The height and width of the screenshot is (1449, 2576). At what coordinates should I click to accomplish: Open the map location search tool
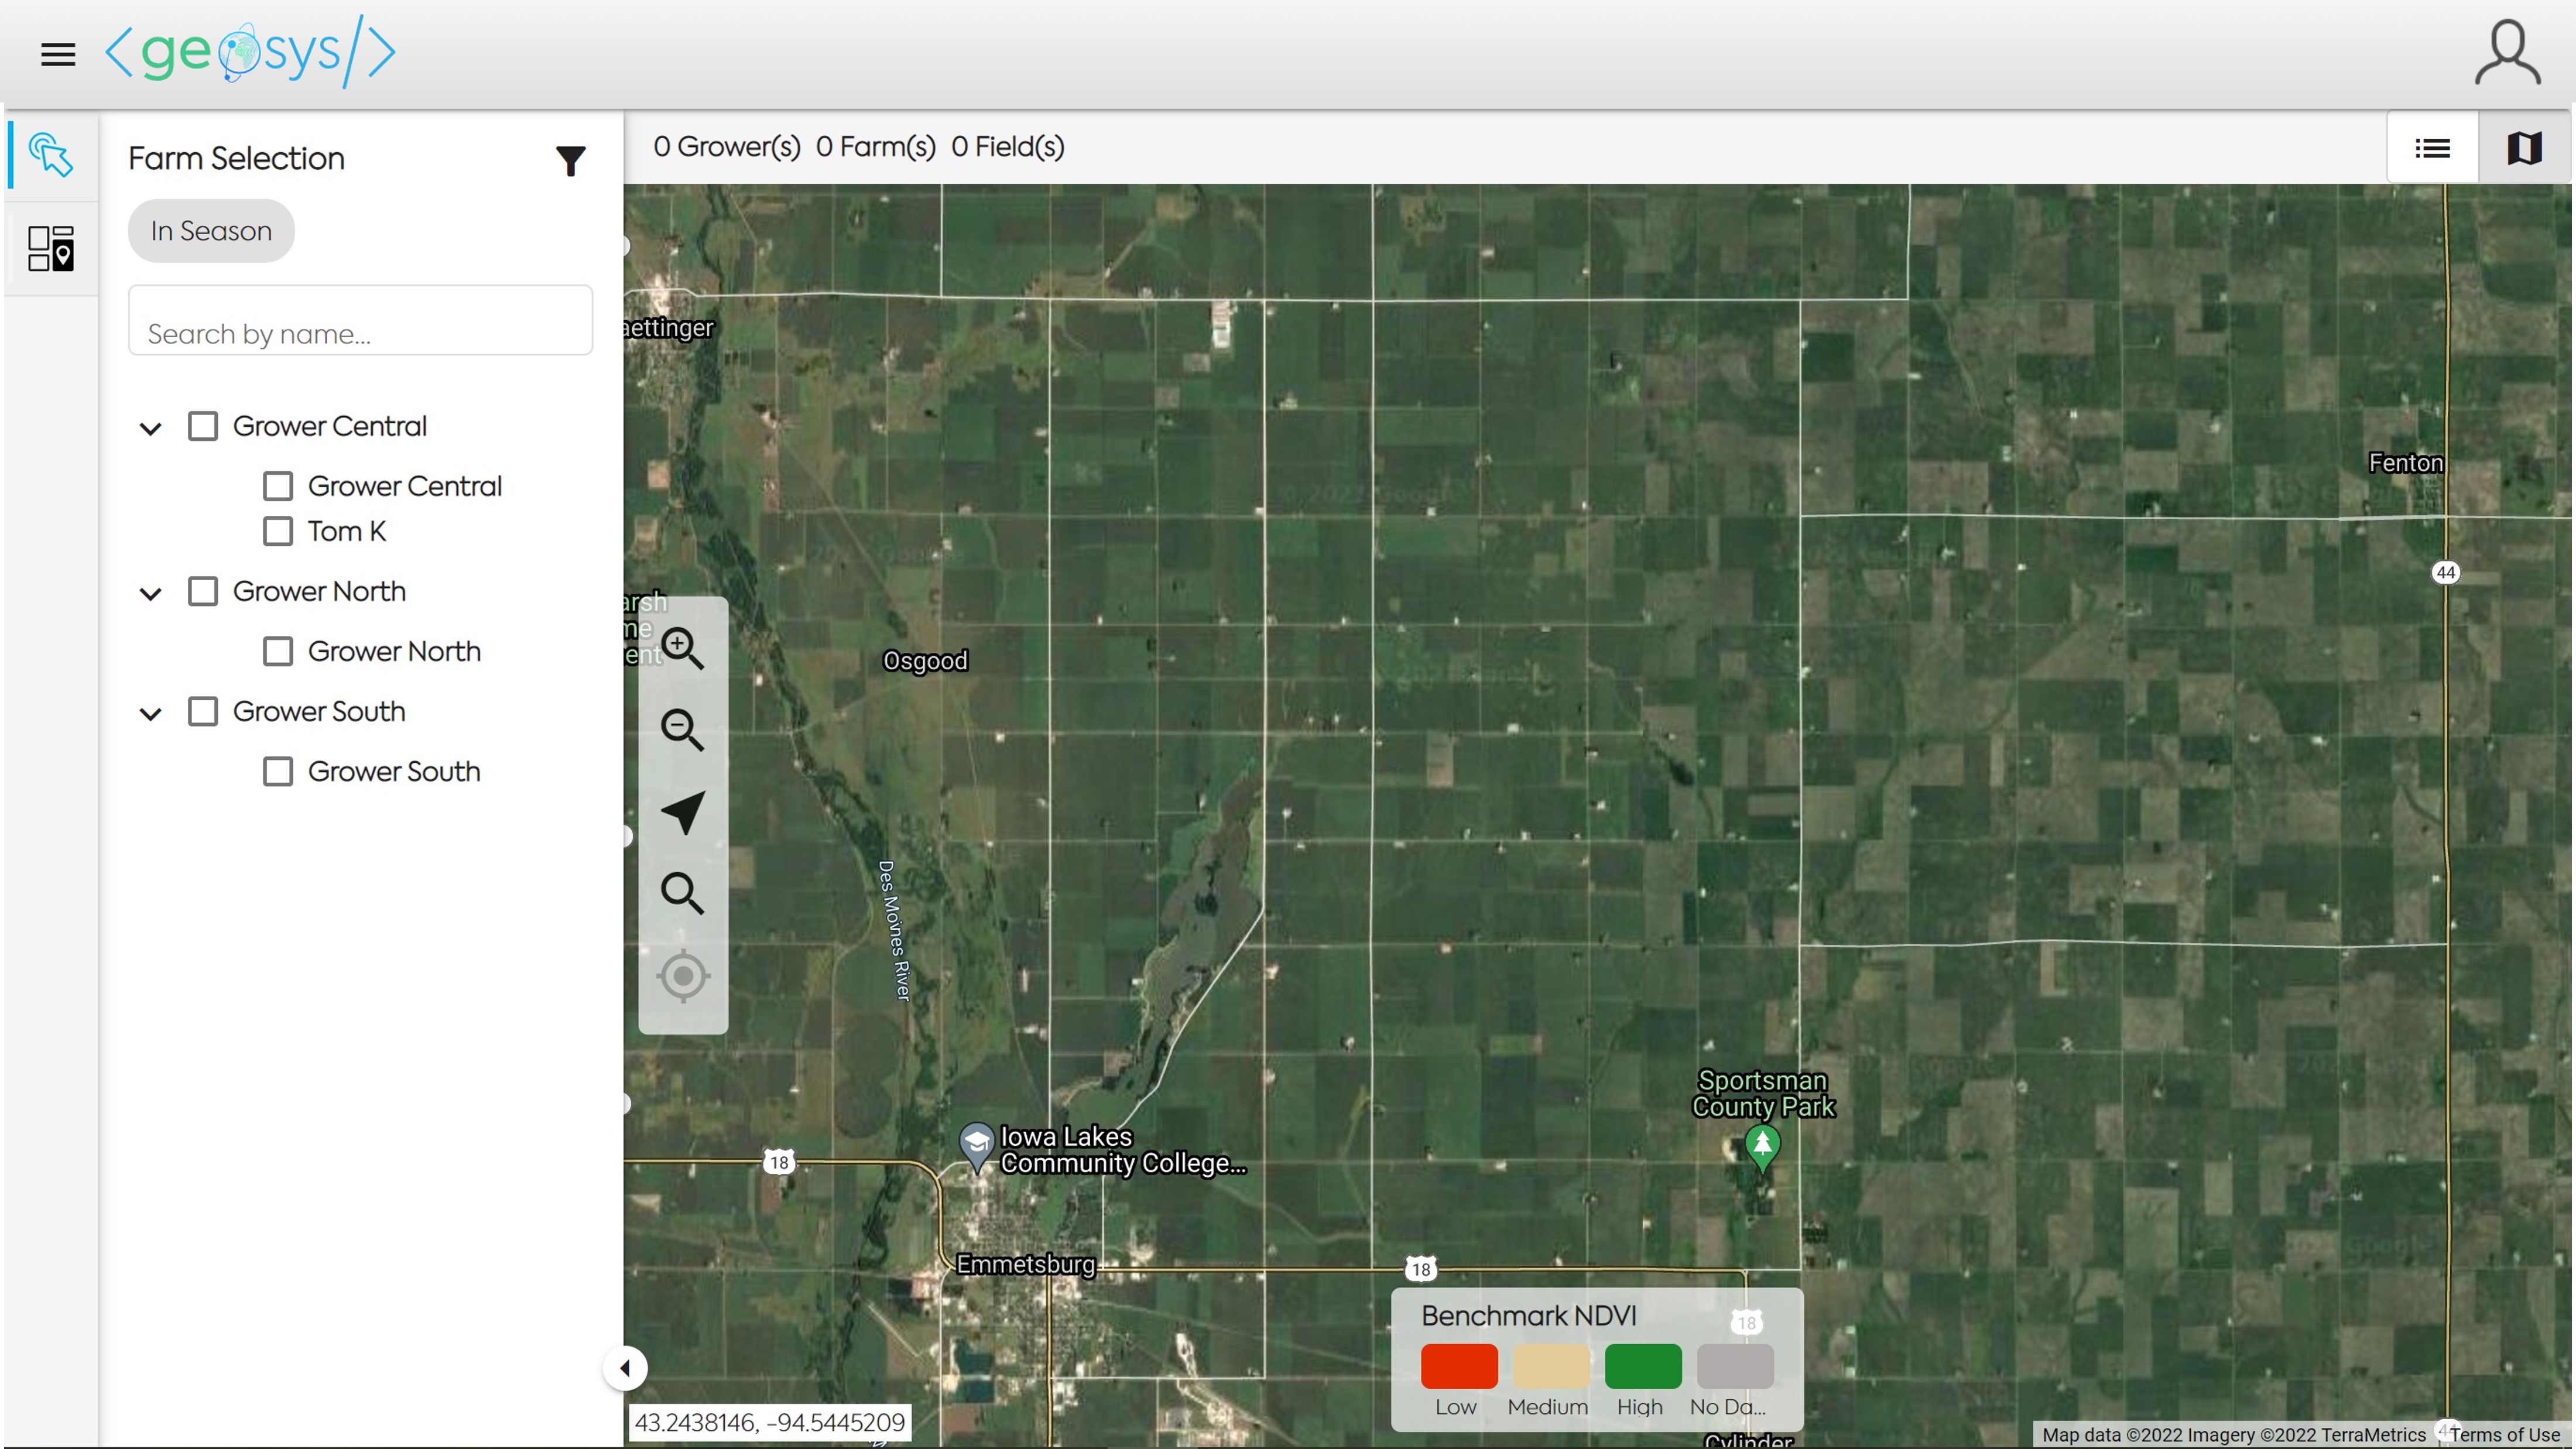click(x=683, y=893)
